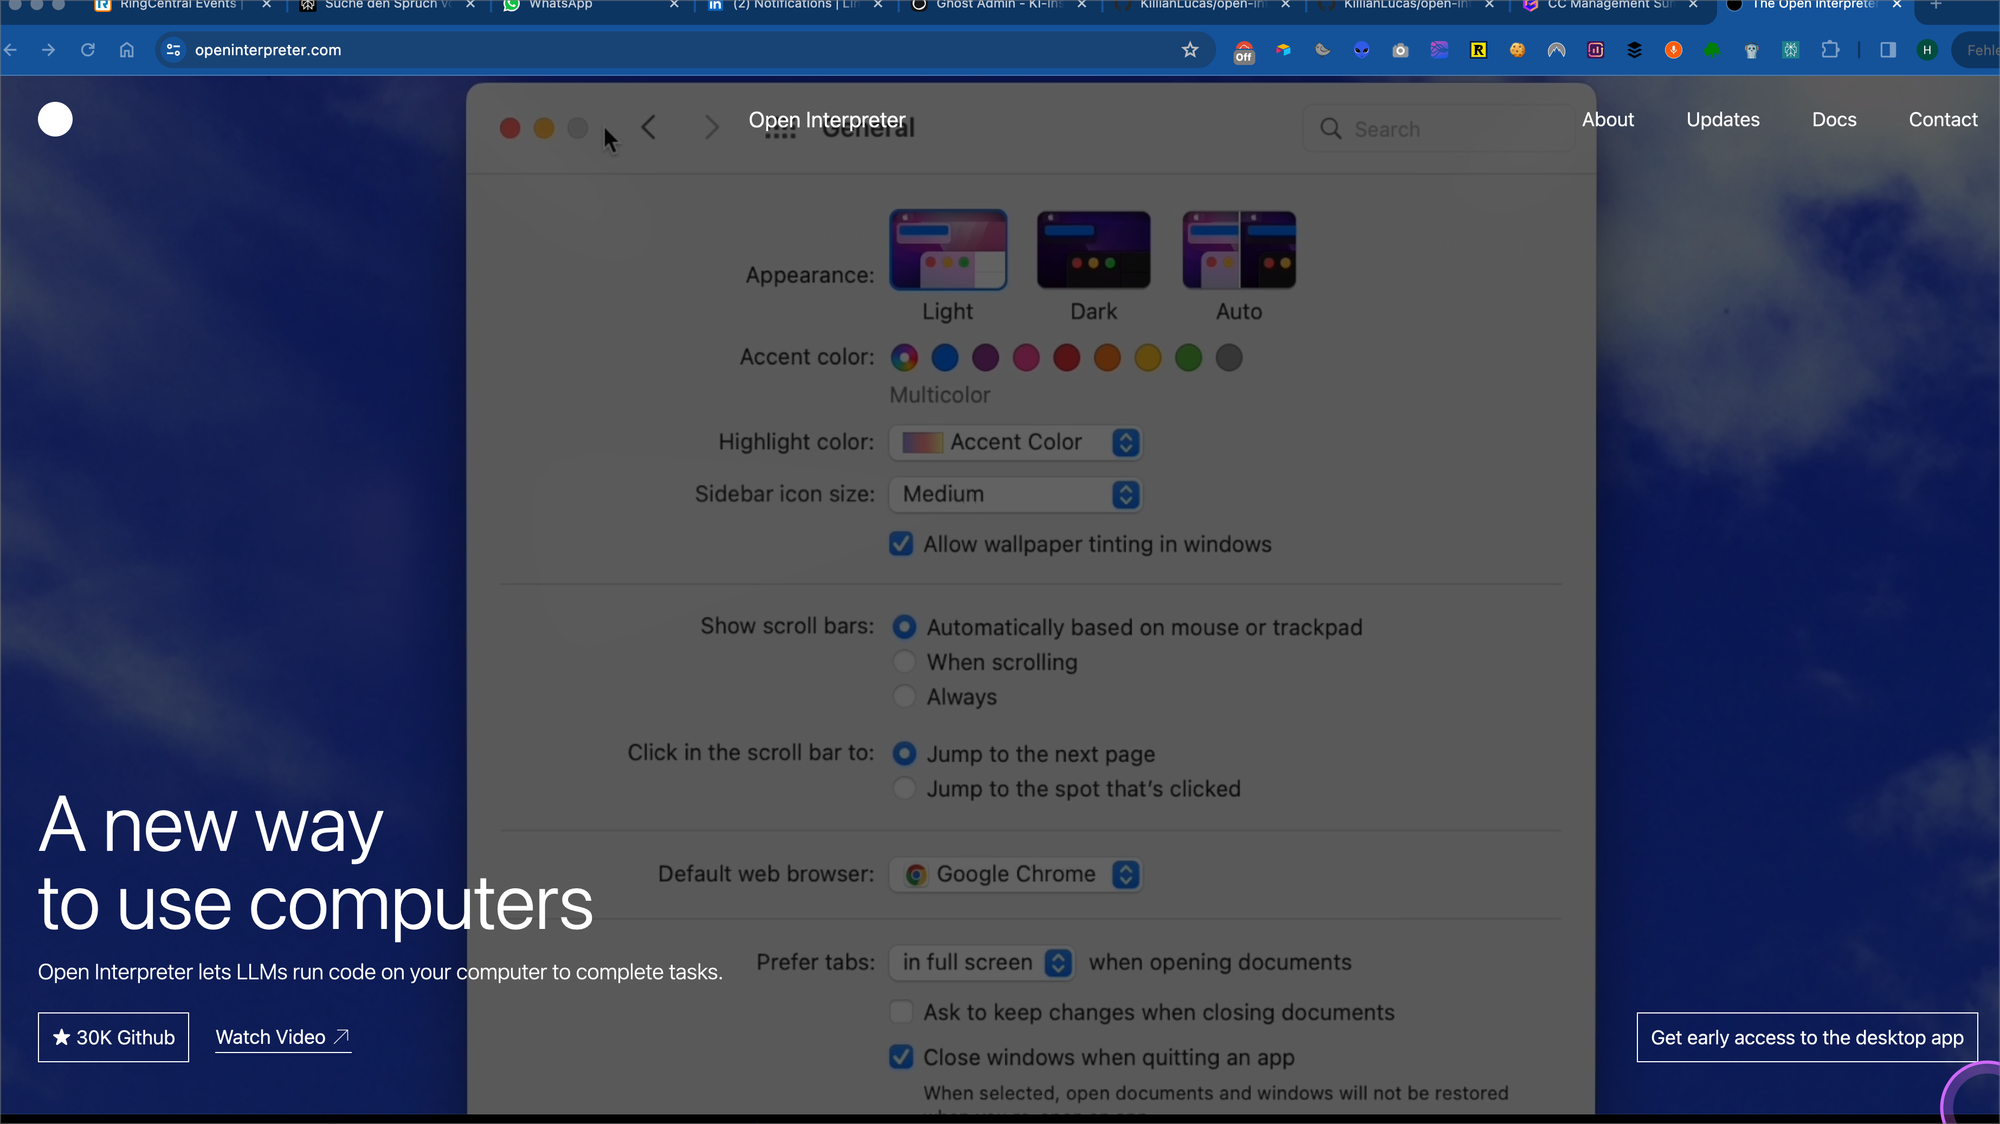Select When scrolling scroll bar option
Screen dimensions: 2000x1124
[x=904, y=662]
